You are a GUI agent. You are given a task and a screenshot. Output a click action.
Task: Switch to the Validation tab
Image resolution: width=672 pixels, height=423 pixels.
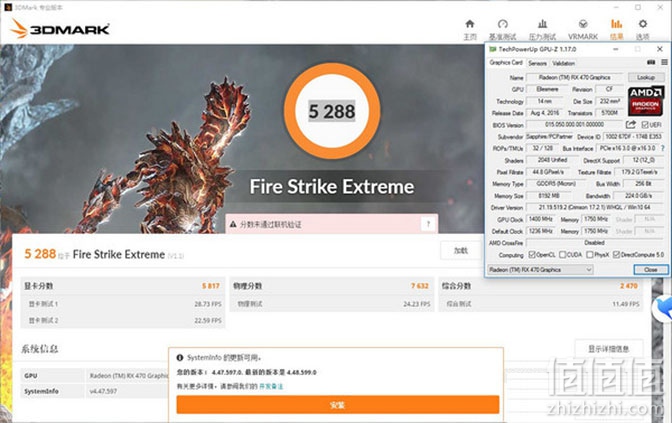(x=563, y=63)
